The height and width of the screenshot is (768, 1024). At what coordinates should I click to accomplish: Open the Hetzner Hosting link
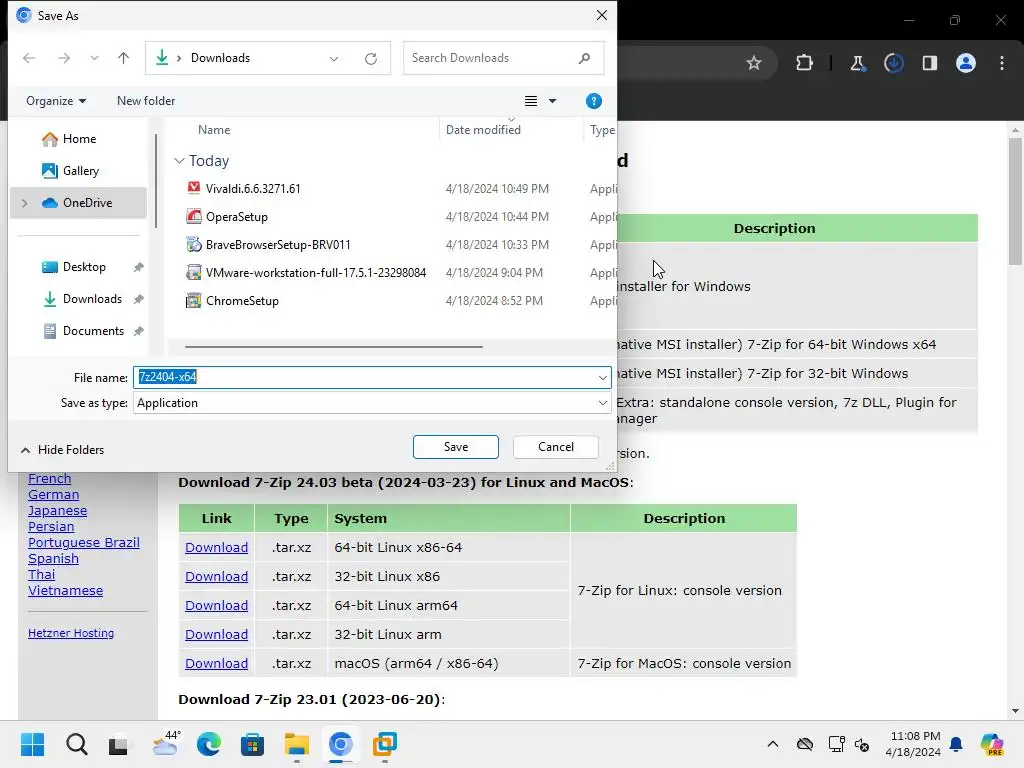(x=71, y=633)
